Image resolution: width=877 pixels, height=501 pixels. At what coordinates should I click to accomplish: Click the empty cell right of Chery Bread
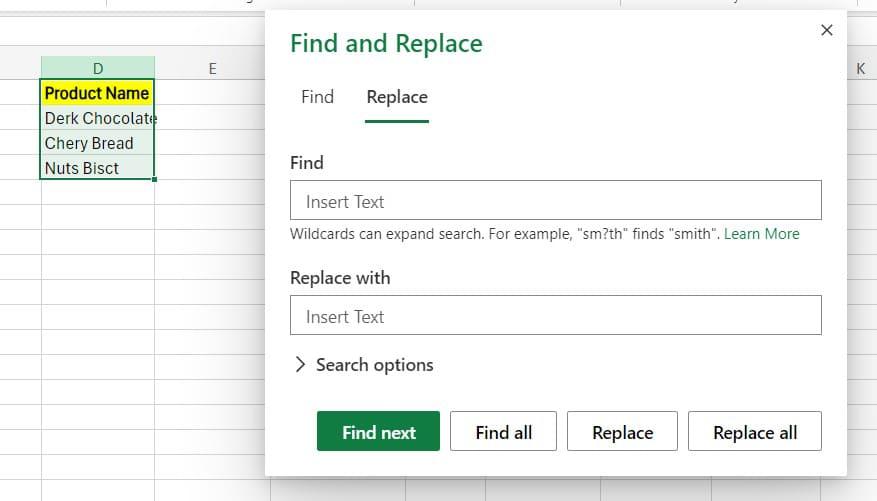click(x=212, y=143)
